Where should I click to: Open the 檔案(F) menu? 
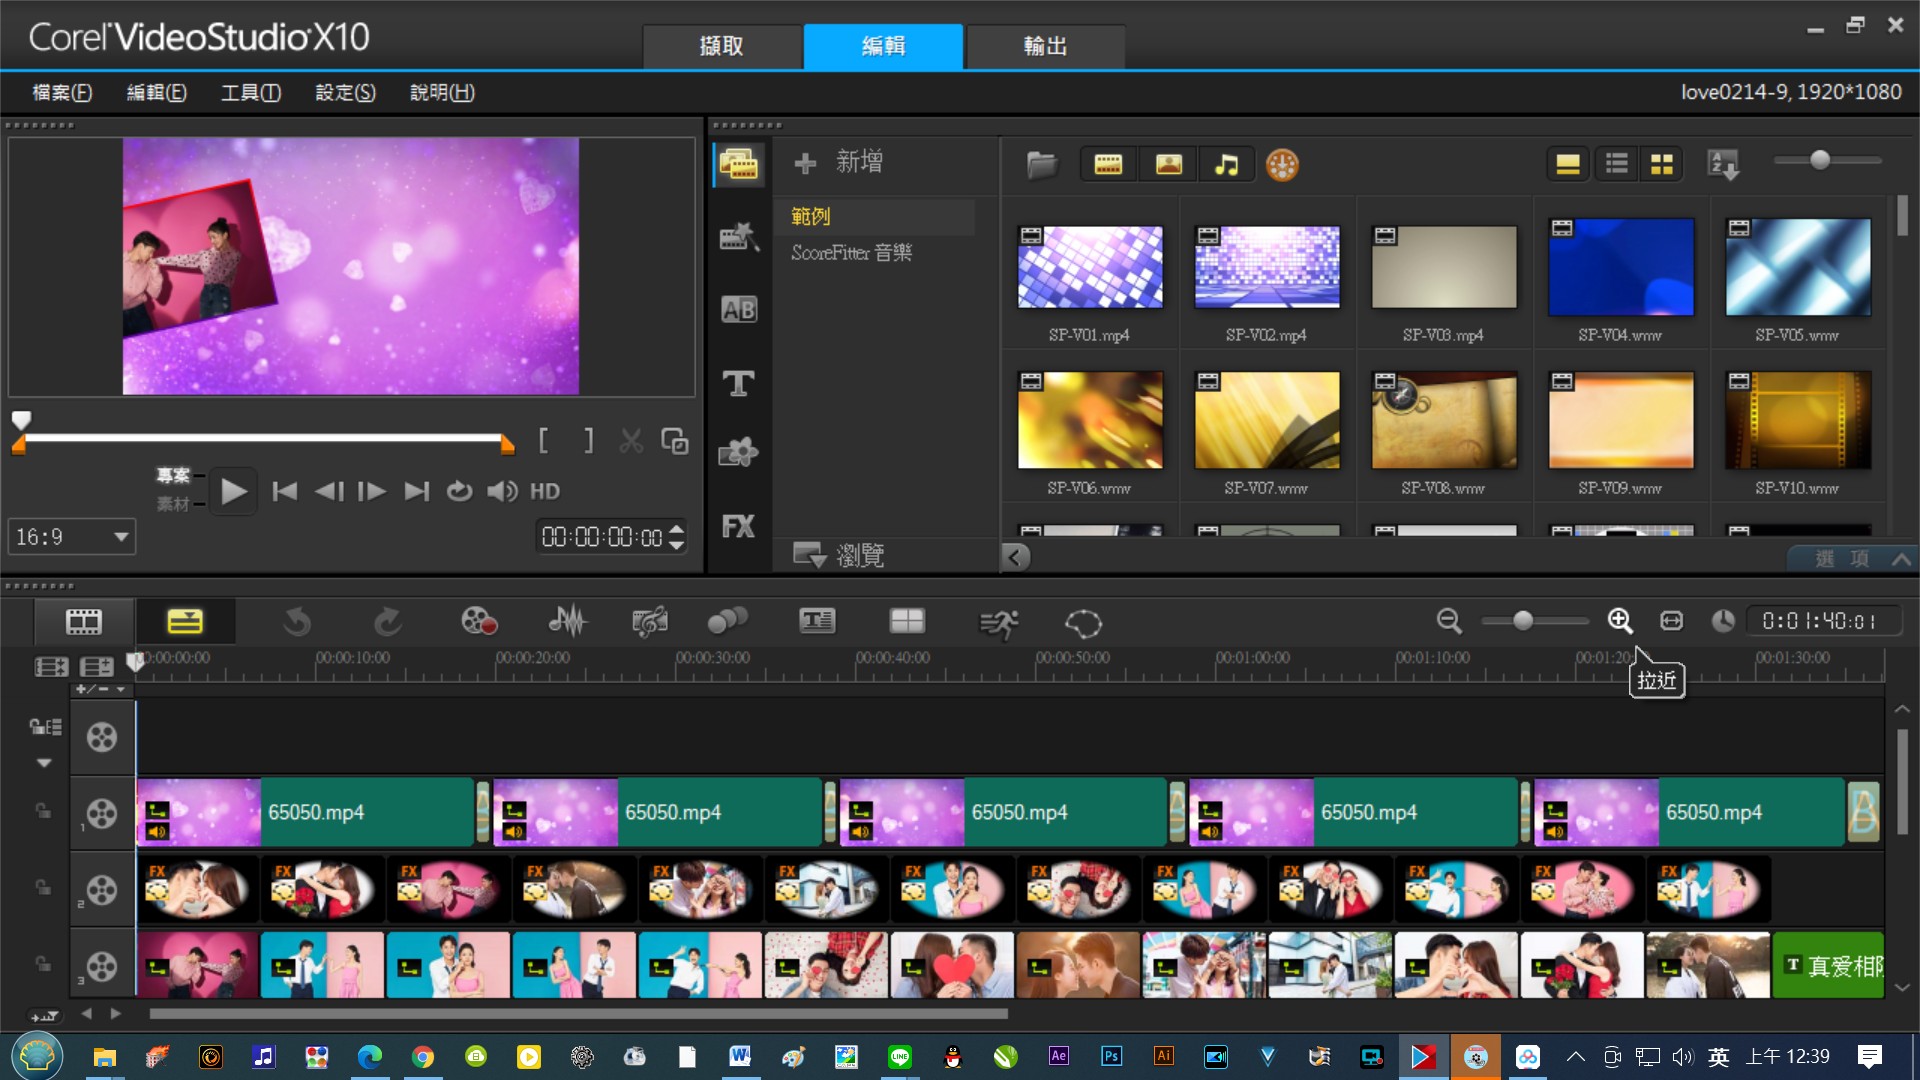(62, 92)
